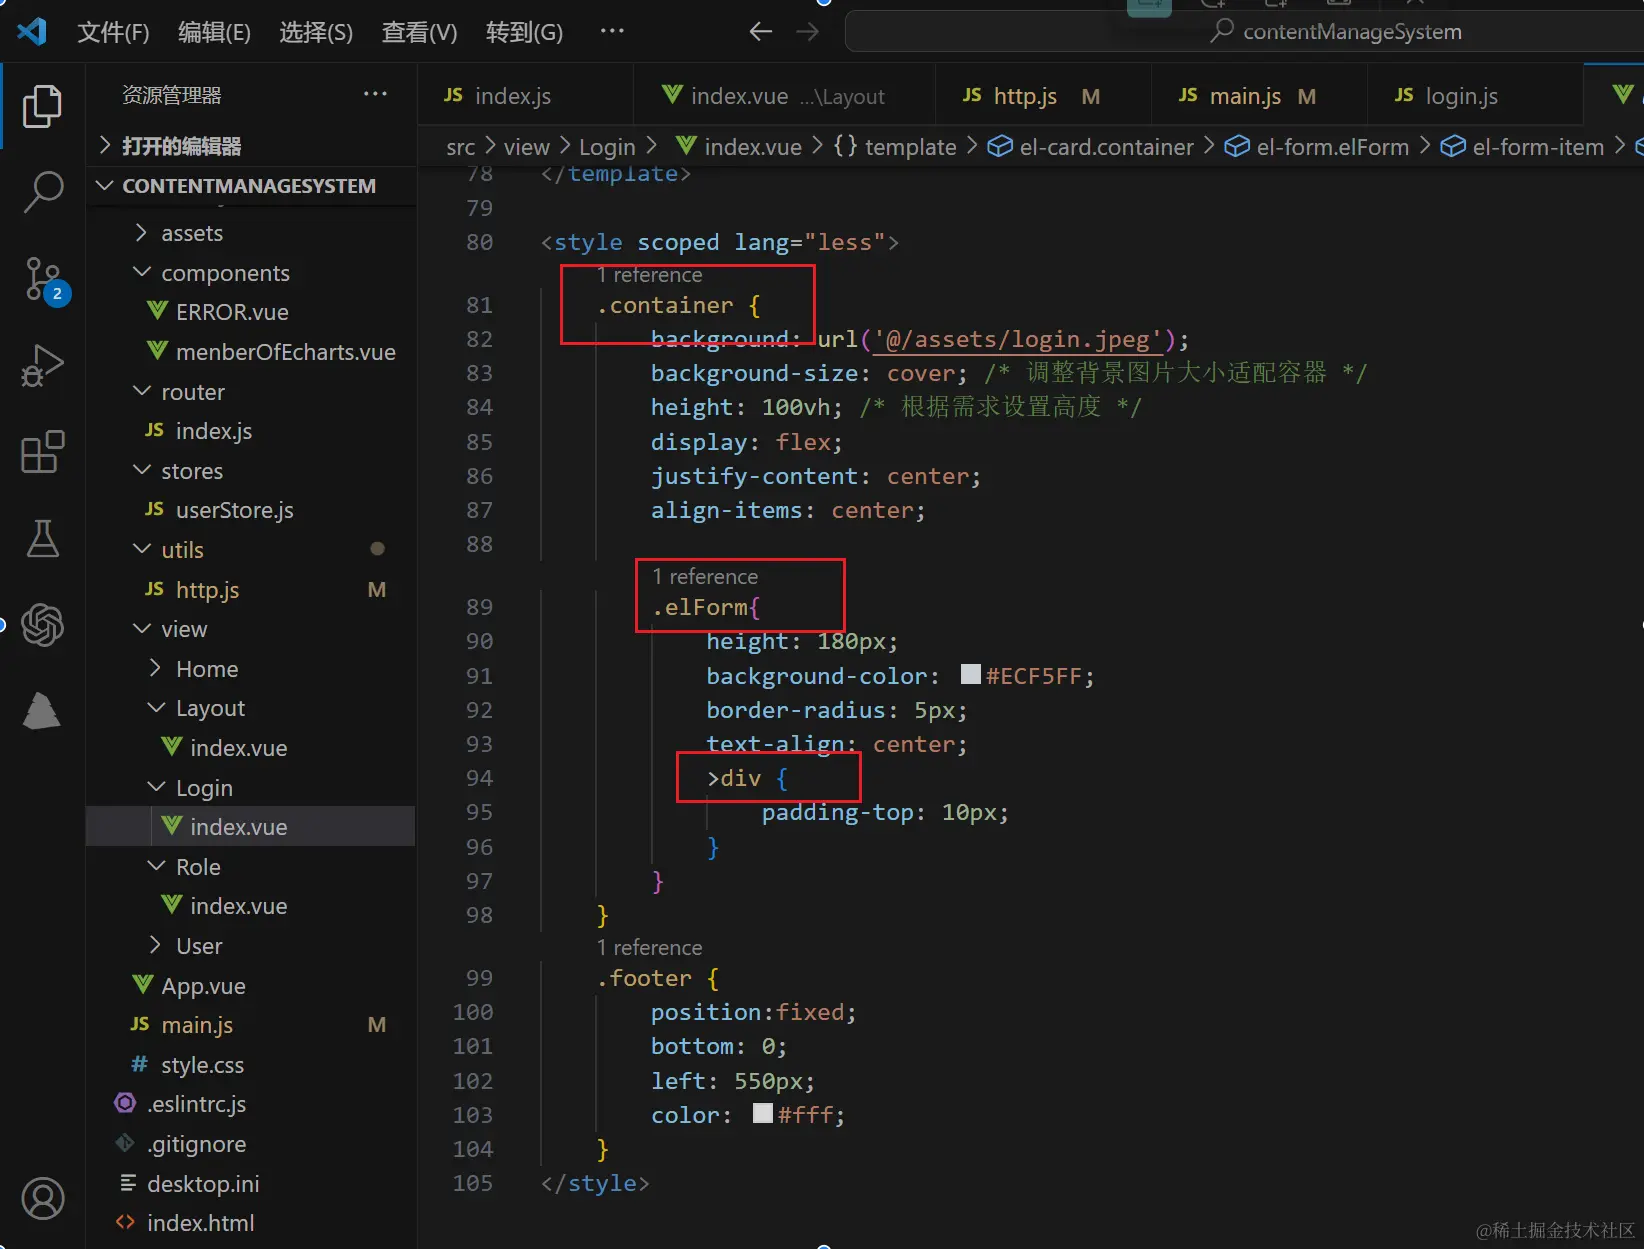Show more menu bar items ellipsis

(612, 31)
